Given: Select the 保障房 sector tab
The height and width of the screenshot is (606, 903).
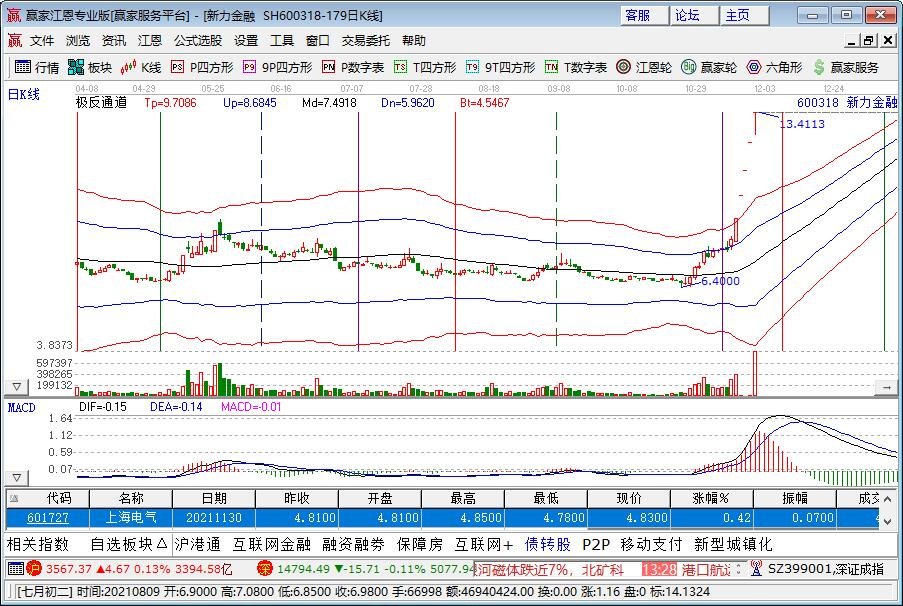Looking at the screenshot, I should [419, 544].
